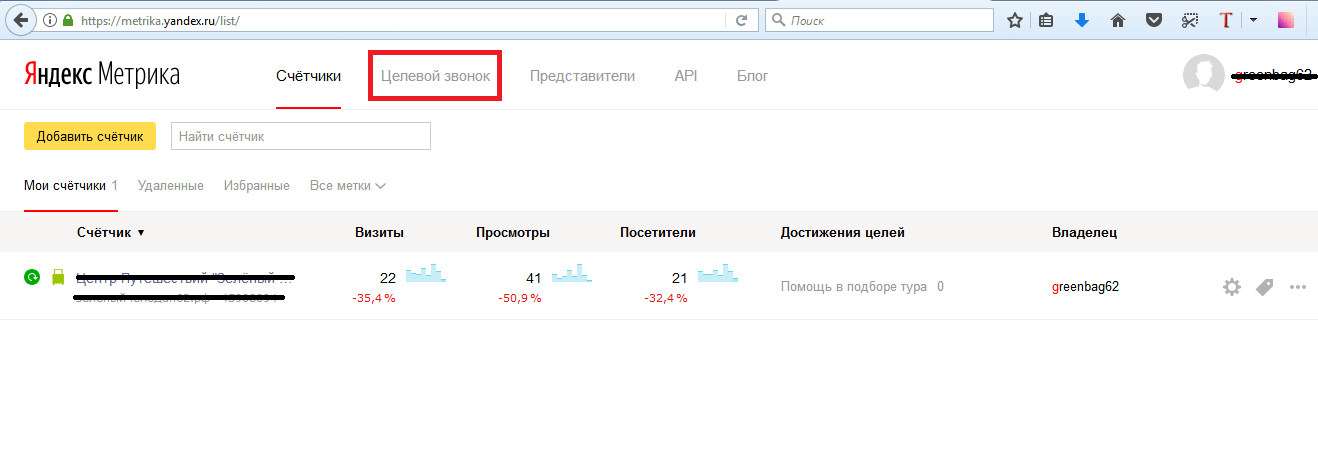Click the Добавить счётчик button

pyautogui.click(x=90, y=136)
